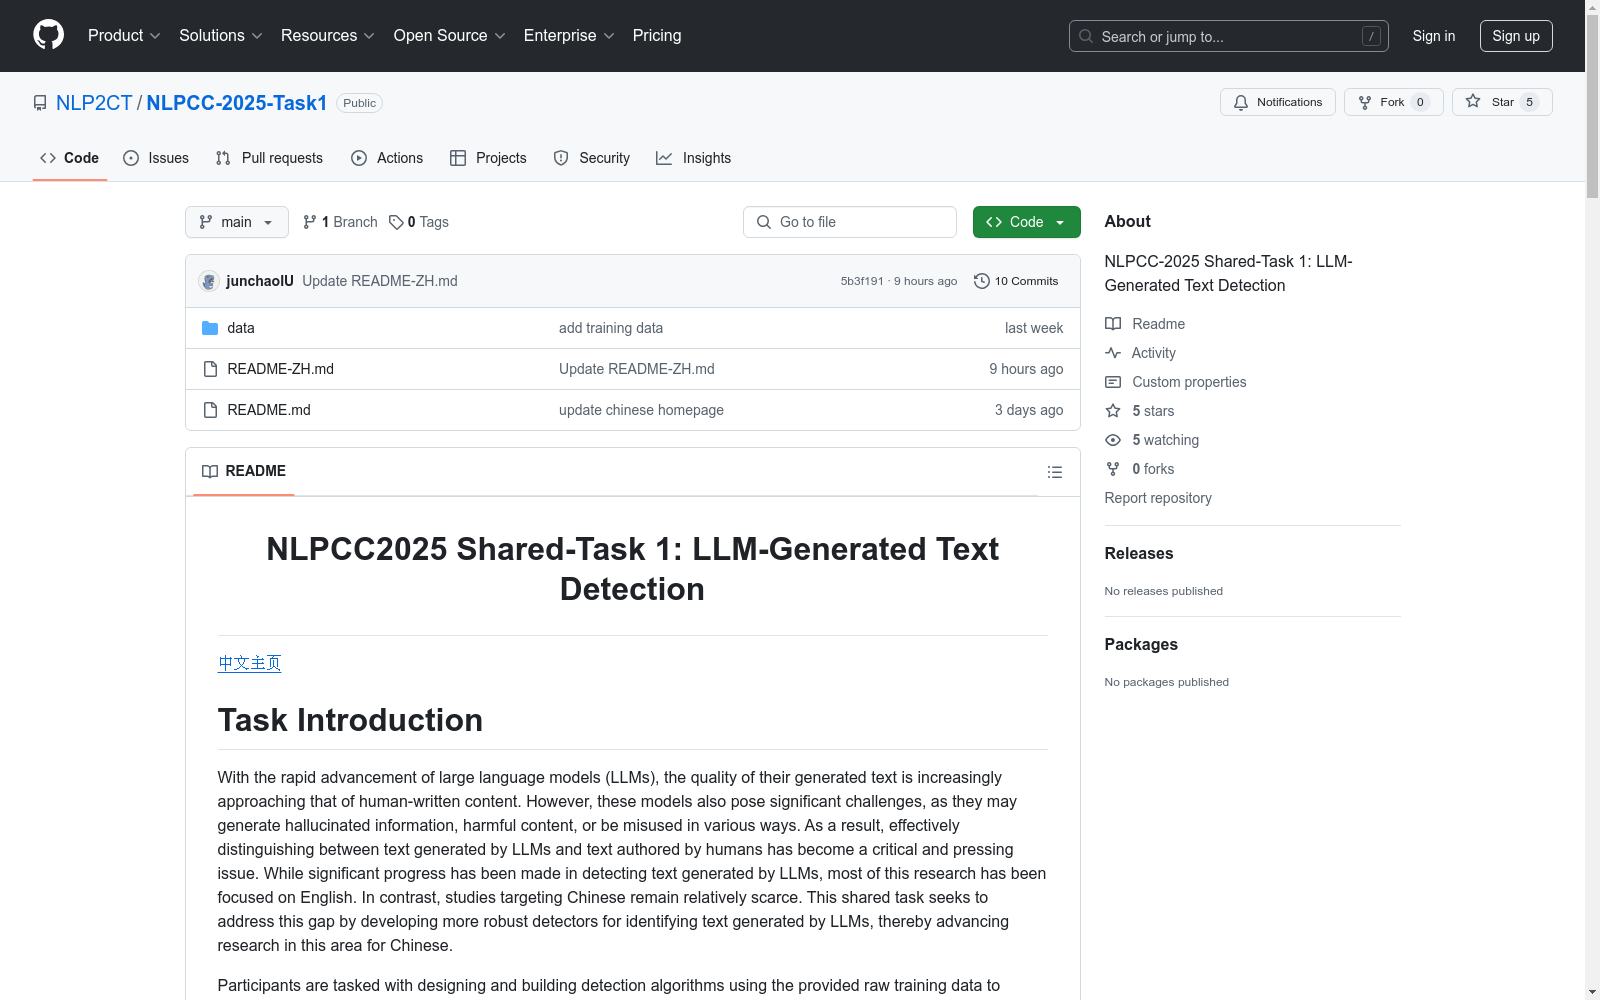
Task: Switch to the Issues tab
Action: pos(156,158)
